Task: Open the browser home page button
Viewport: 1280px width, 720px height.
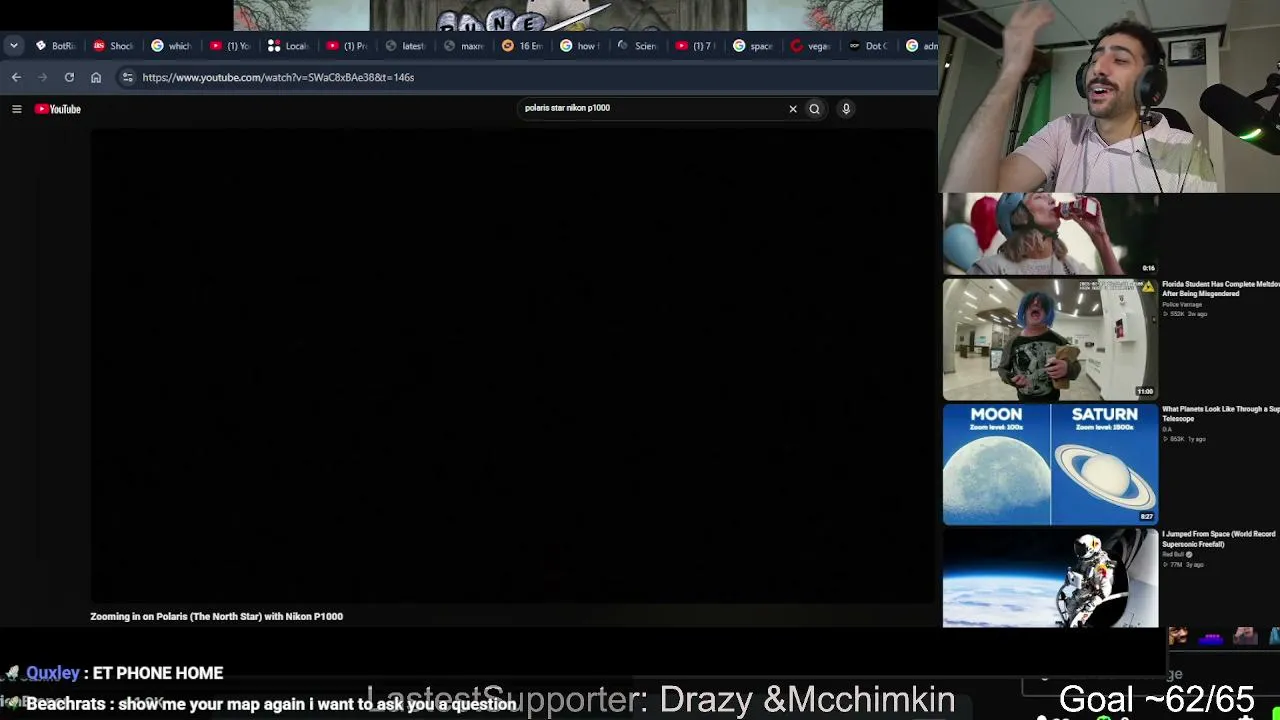Action: tap(96, 77)
